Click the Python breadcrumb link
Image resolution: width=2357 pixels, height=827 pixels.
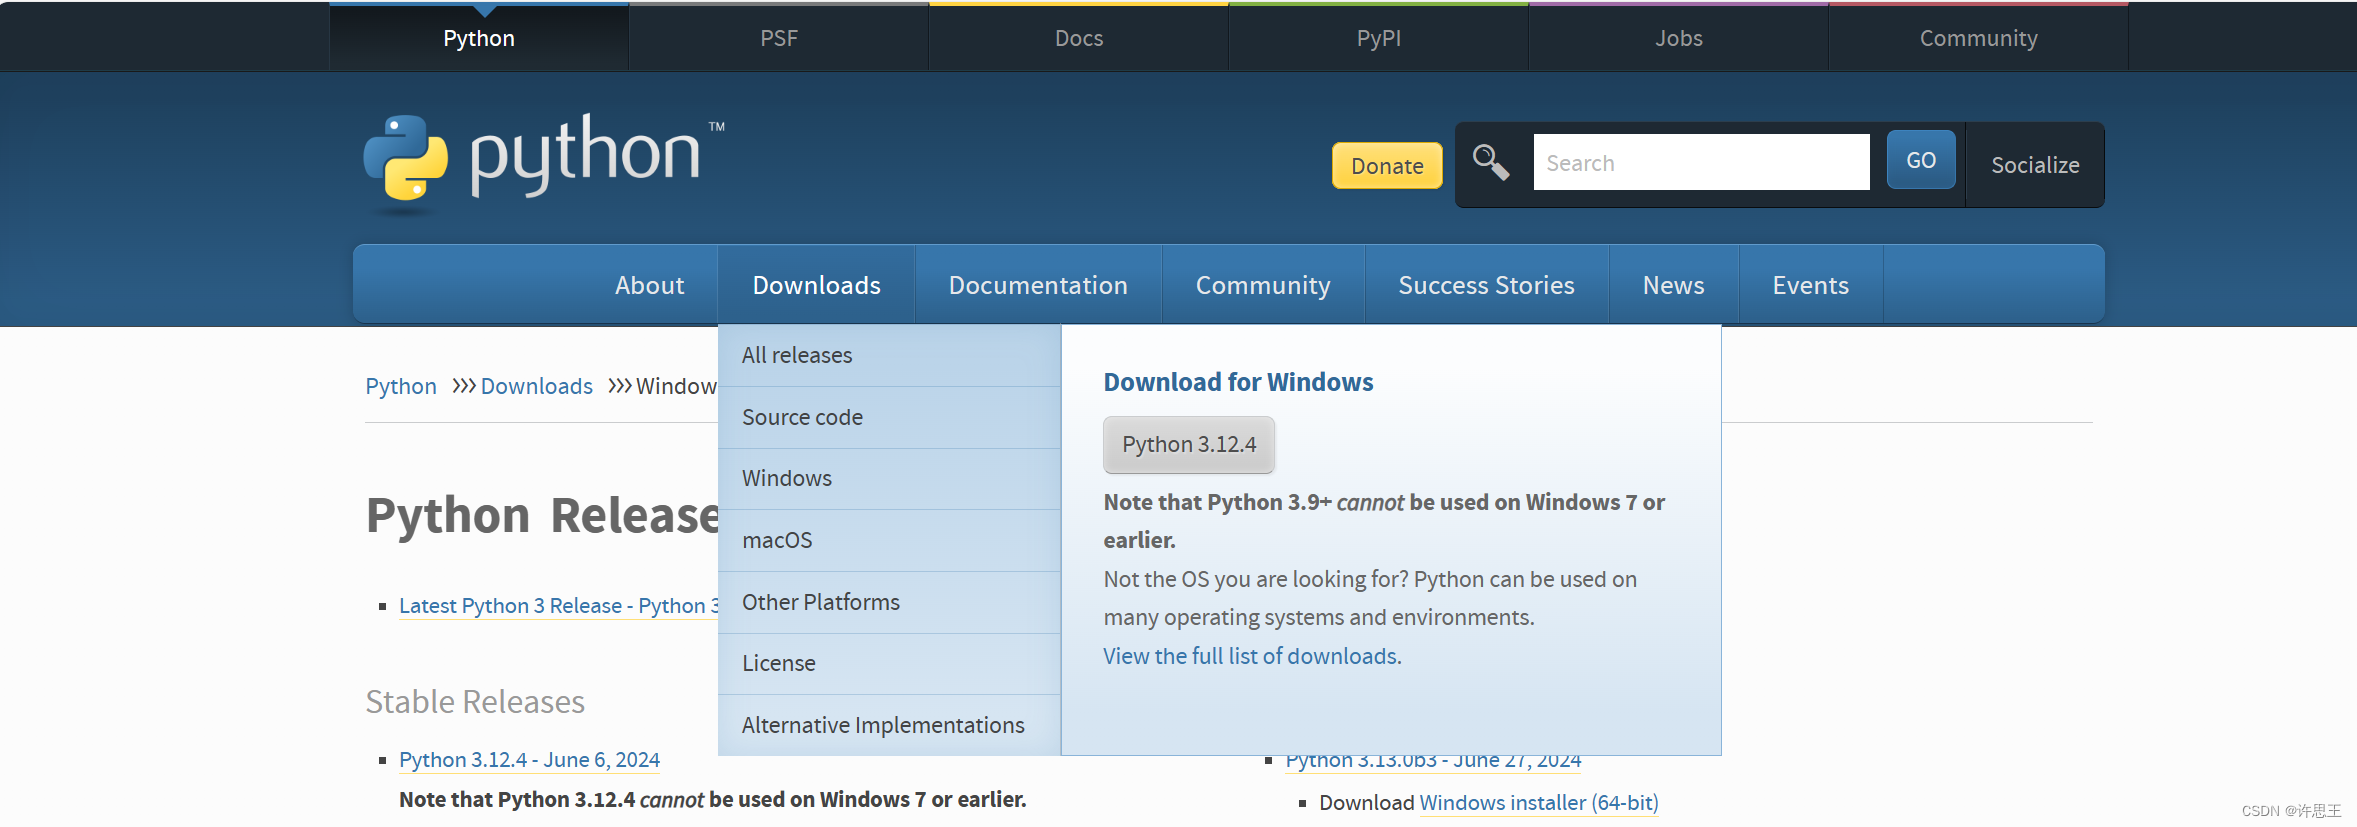tap(401, 386)
